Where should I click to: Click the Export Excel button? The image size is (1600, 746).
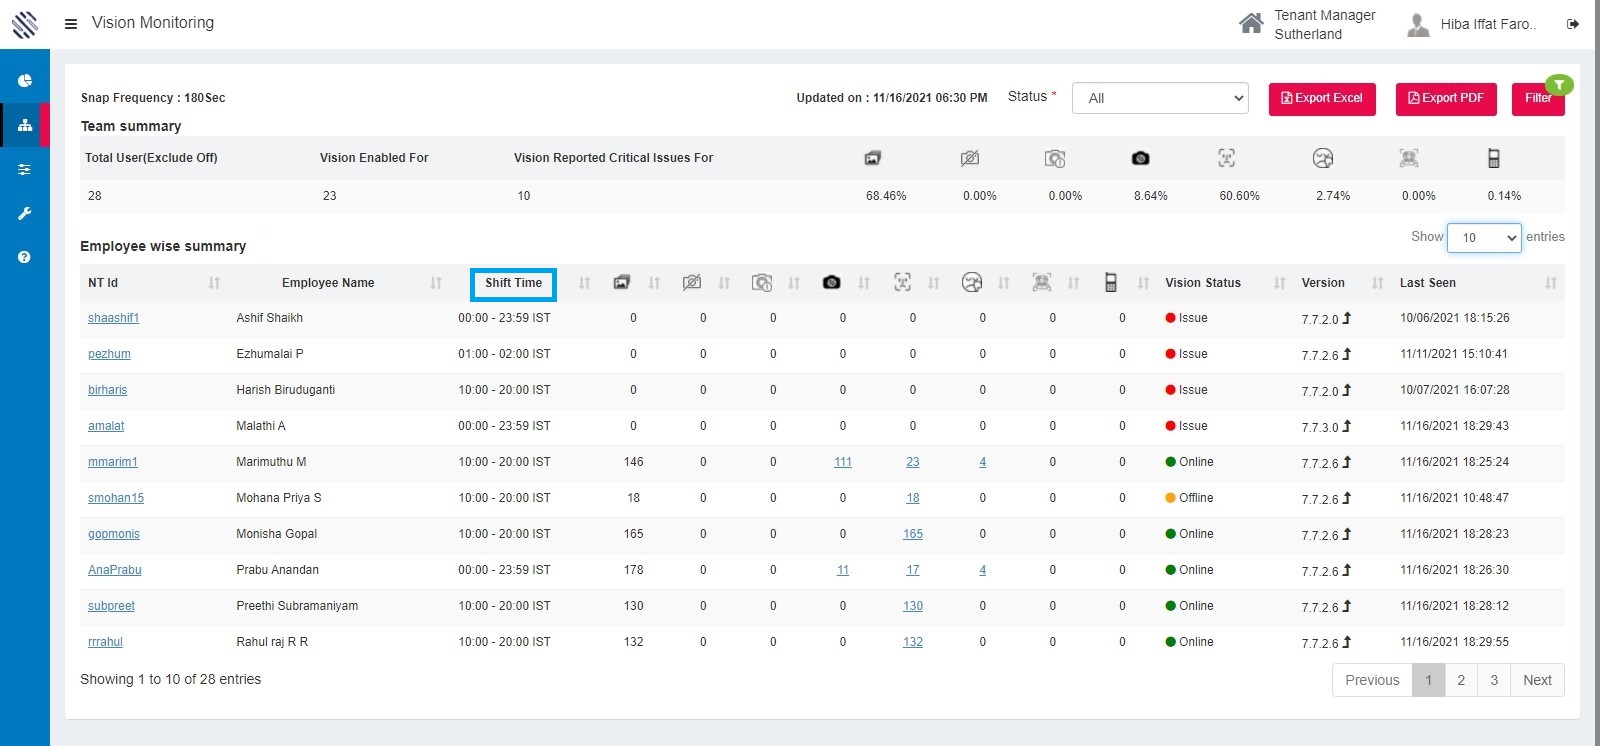pyautogui.click(x=1322, y=98)
